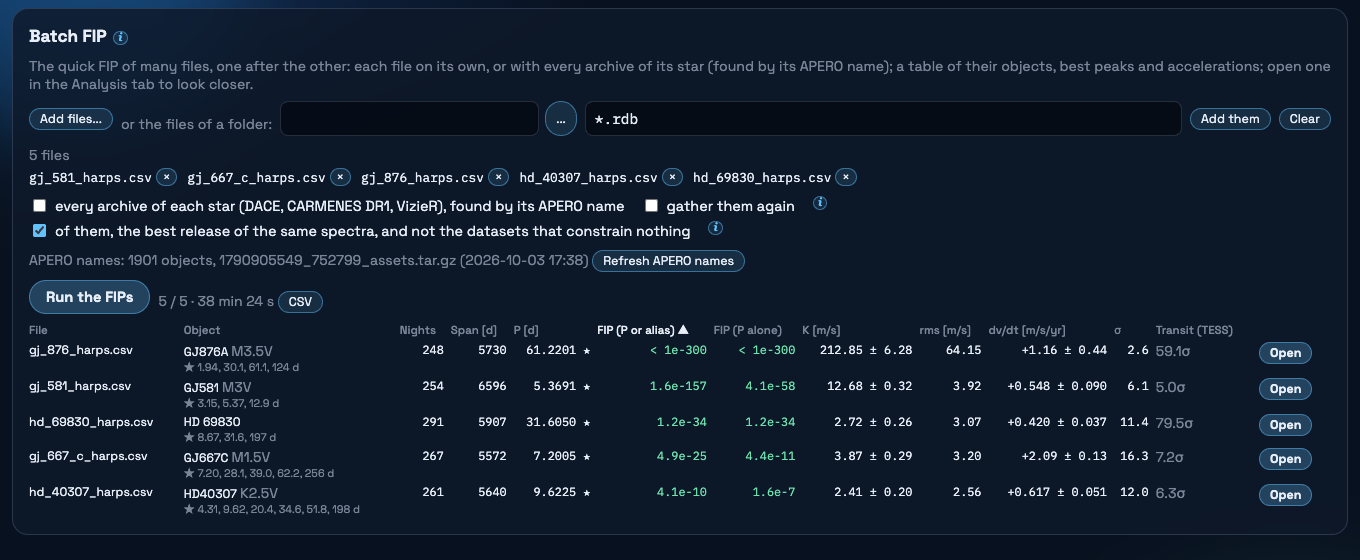
Task: Refresh APERO names
Action: [668, 261]
